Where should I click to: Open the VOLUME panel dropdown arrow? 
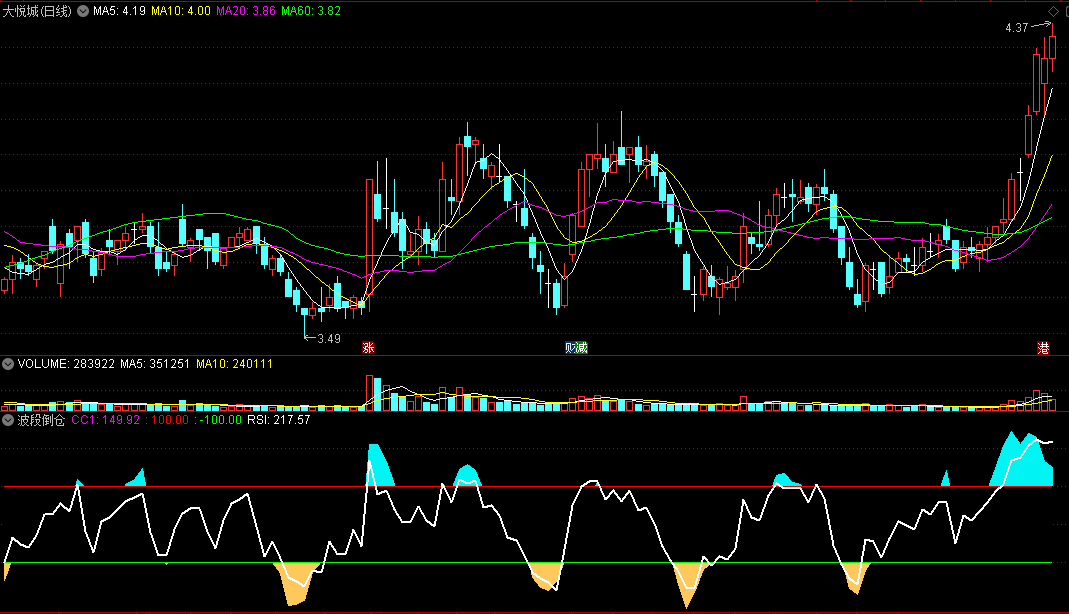[8, 364]
